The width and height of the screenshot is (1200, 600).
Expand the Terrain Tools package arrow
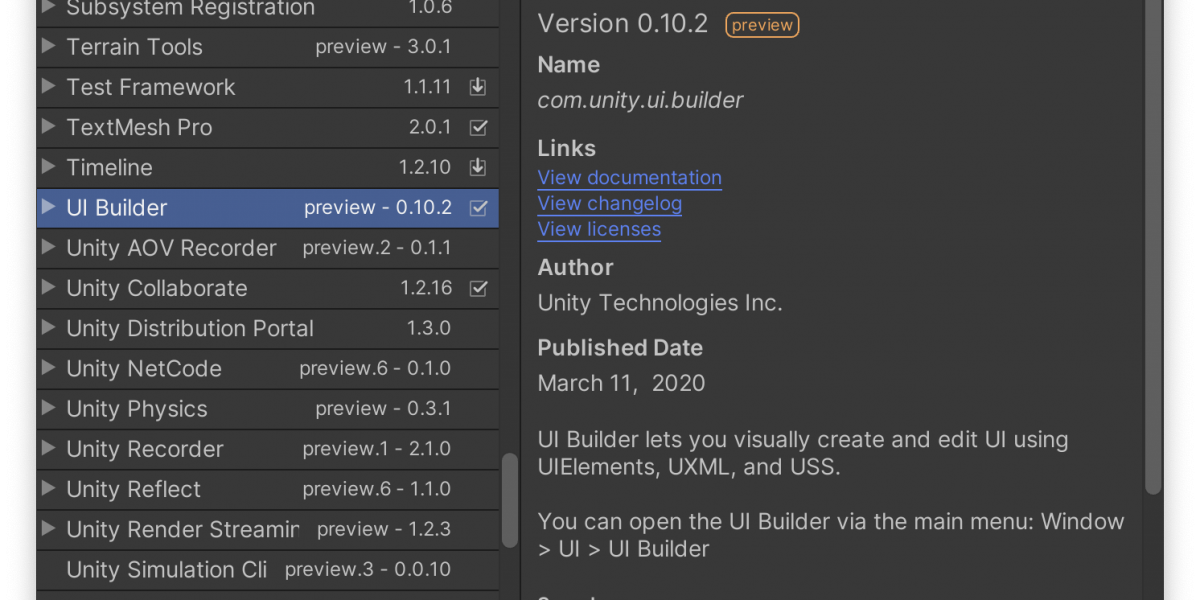(x=48, y=46)
